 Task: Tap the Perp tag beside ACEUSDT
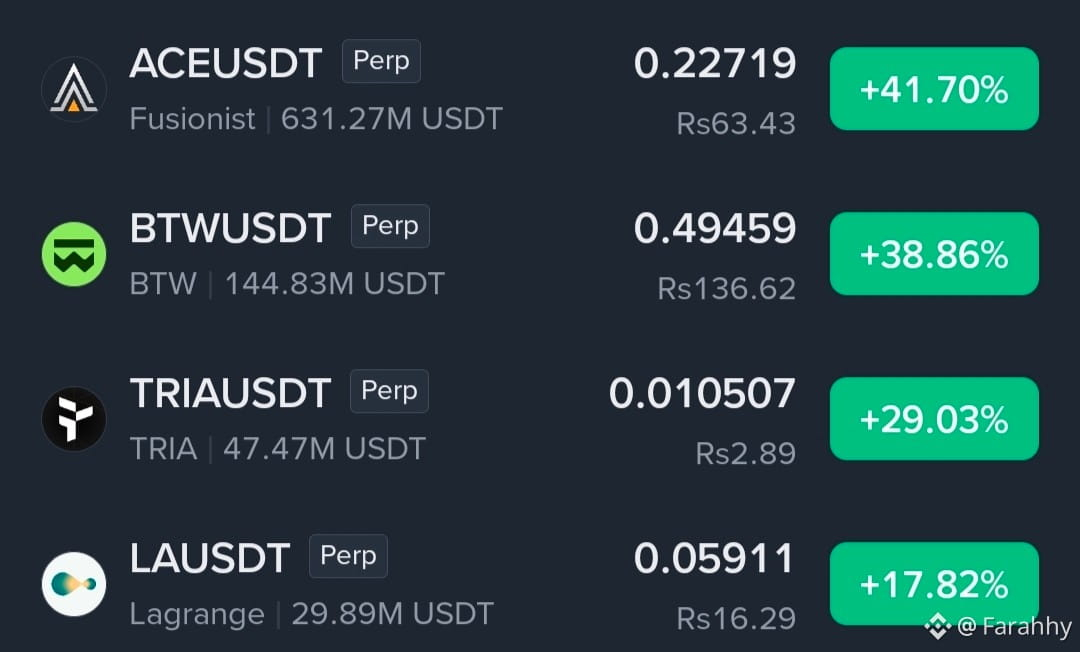point(381,61)
